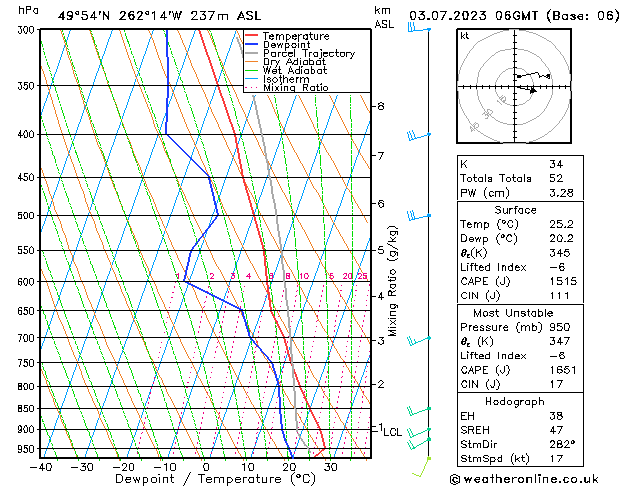Screen dimensions: 629x486
Task: Click the "StmDir" value "282°"
Action: pos(562,444)
